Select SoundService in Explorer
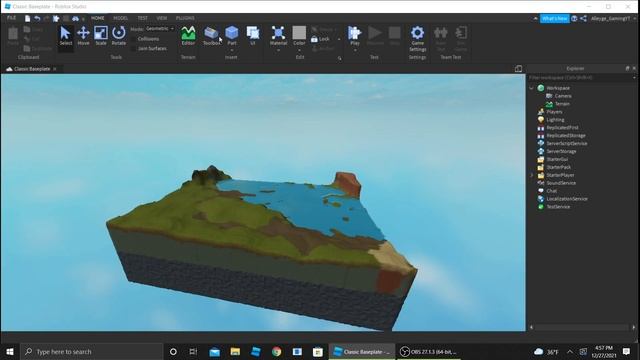640x360 pixels. 561,183
